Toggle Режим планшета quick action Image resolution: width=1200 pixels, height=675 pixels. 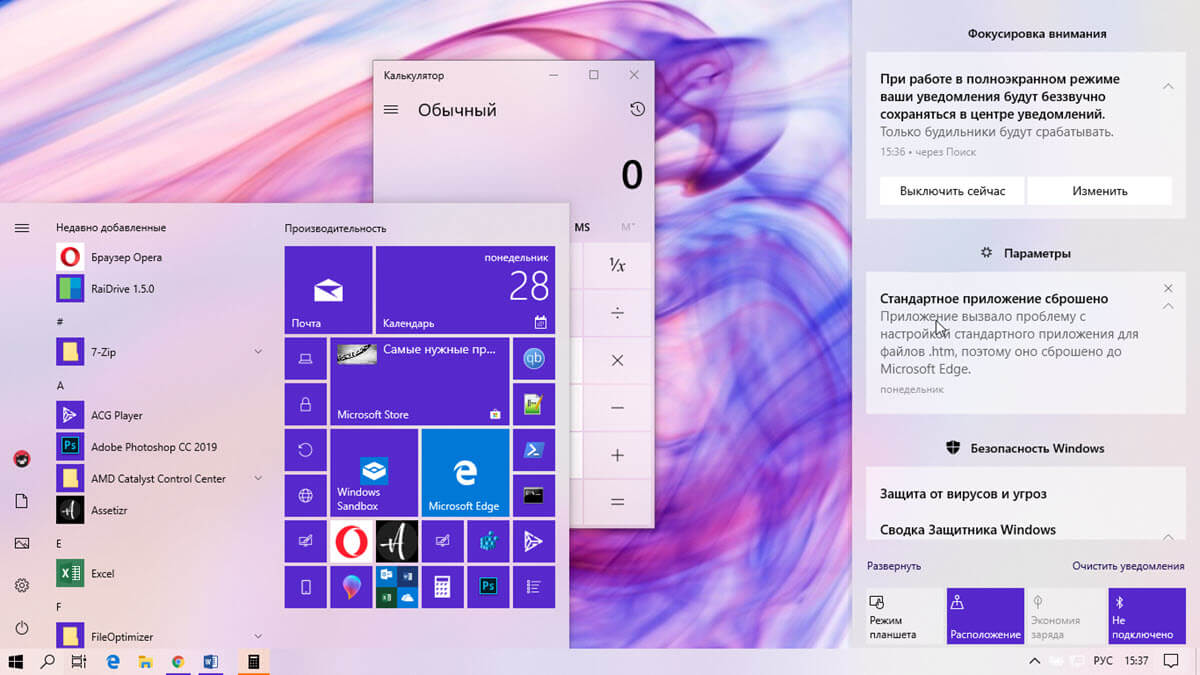coord(905,616)
